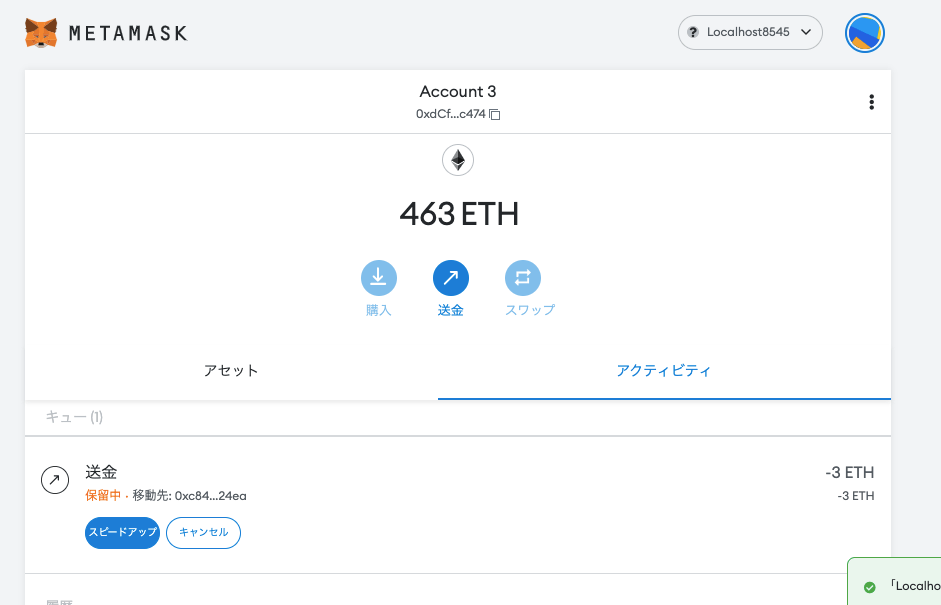Switch to the アセット tab

(x=231, y=371)
